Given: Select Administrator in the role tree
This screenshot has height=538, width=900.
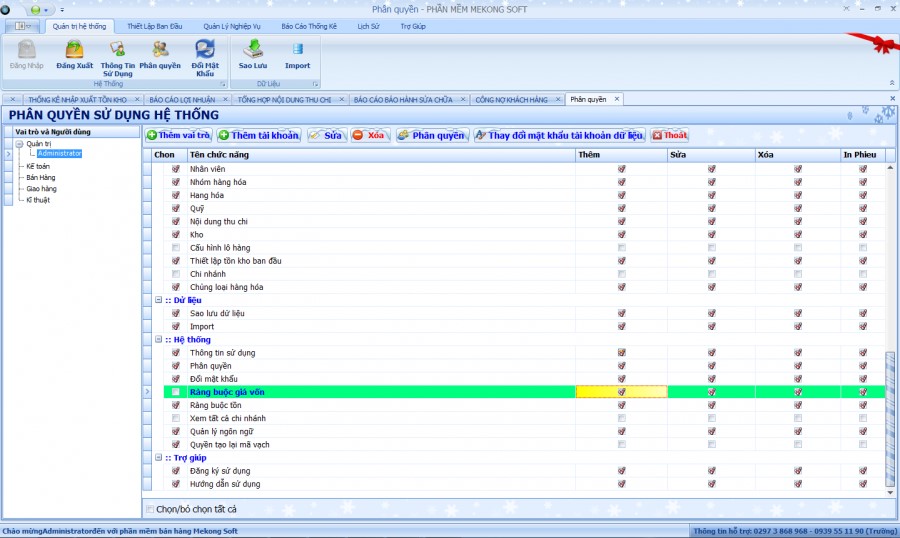Looking at the screenshot, I should [60, 153].
